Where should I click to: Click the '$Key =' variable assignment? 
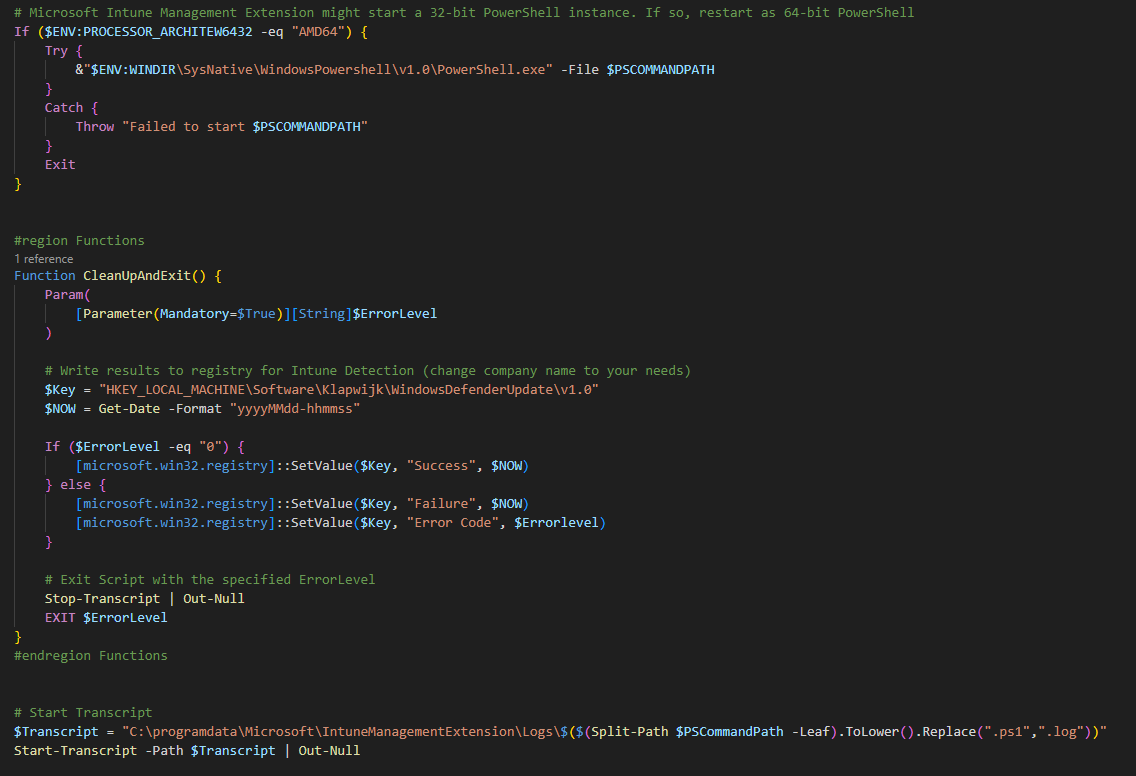click(x=67, y=390)
